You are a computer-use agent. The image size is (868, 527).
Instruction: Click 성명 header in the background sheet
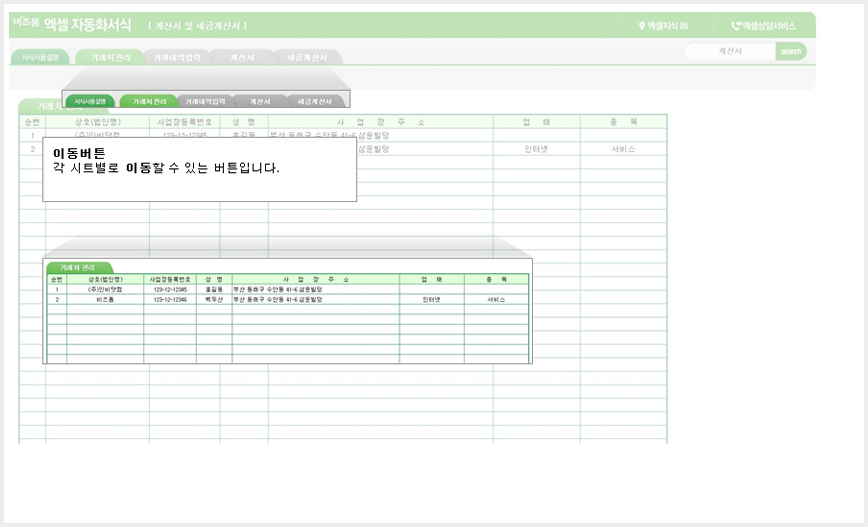244,122
